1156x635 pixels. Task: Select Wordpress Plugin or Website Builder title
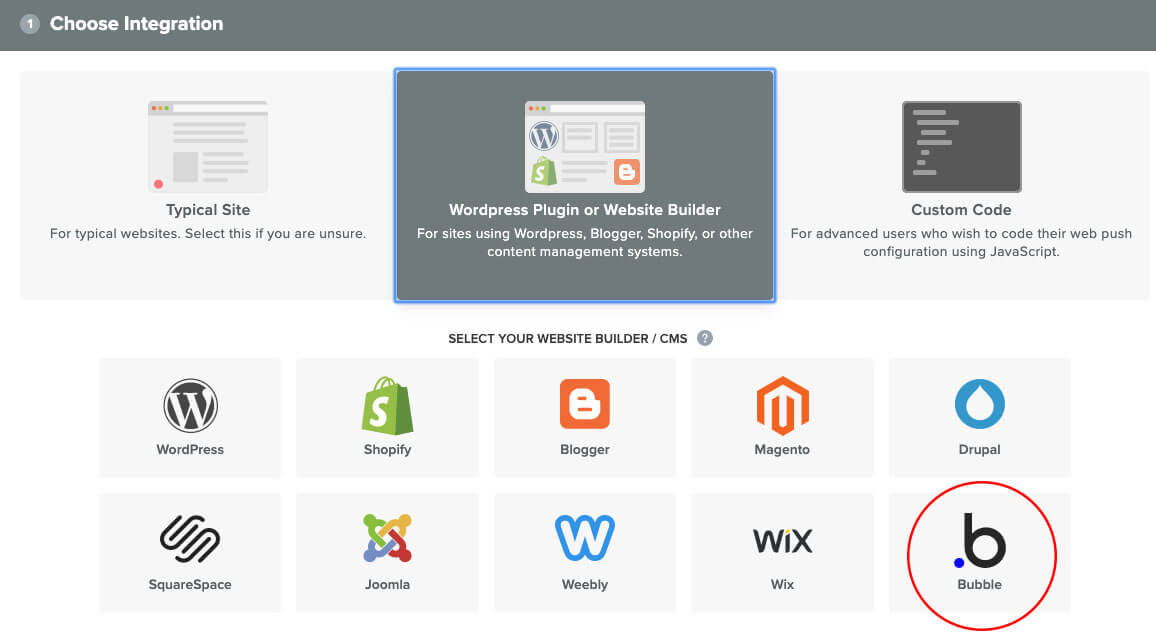[x=585, y=210]
